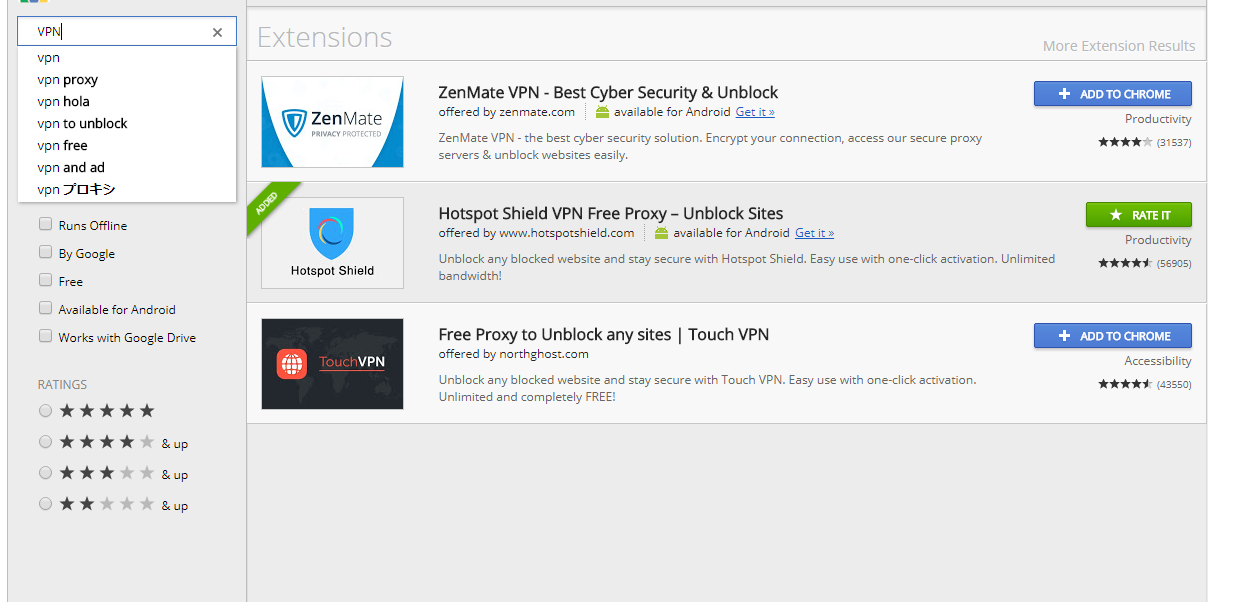Clear the VPN search box with X
This screenshot has width=1253, height=602.
(x=217, y=32)
